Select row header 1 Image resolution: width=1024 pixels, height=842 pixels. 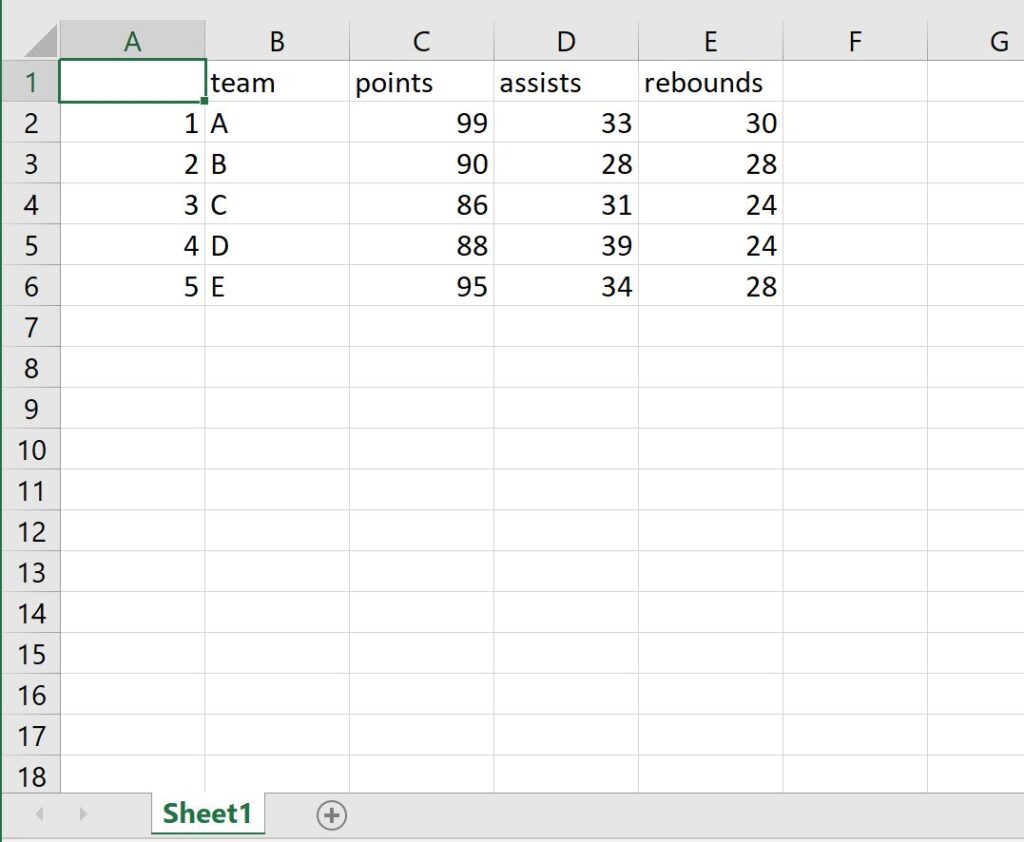point(31,82)
